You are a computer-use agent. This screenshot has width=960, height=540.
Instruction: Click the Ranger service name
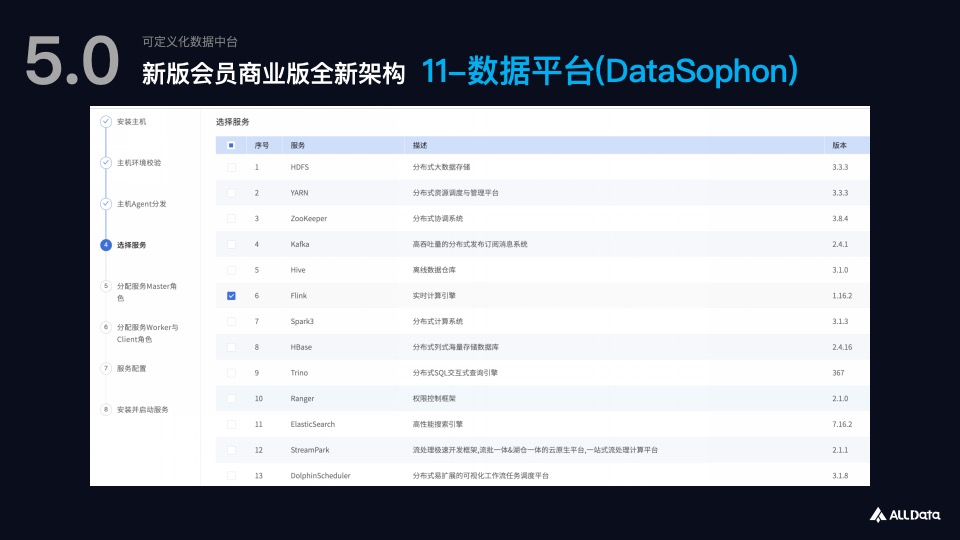point(302,399)
